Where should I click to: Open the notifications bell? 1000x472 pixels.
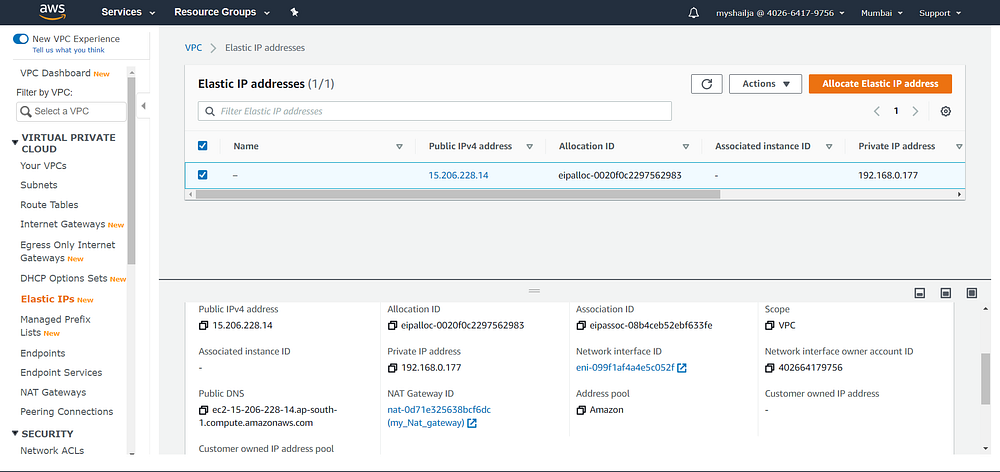click(x=694, y=13)
